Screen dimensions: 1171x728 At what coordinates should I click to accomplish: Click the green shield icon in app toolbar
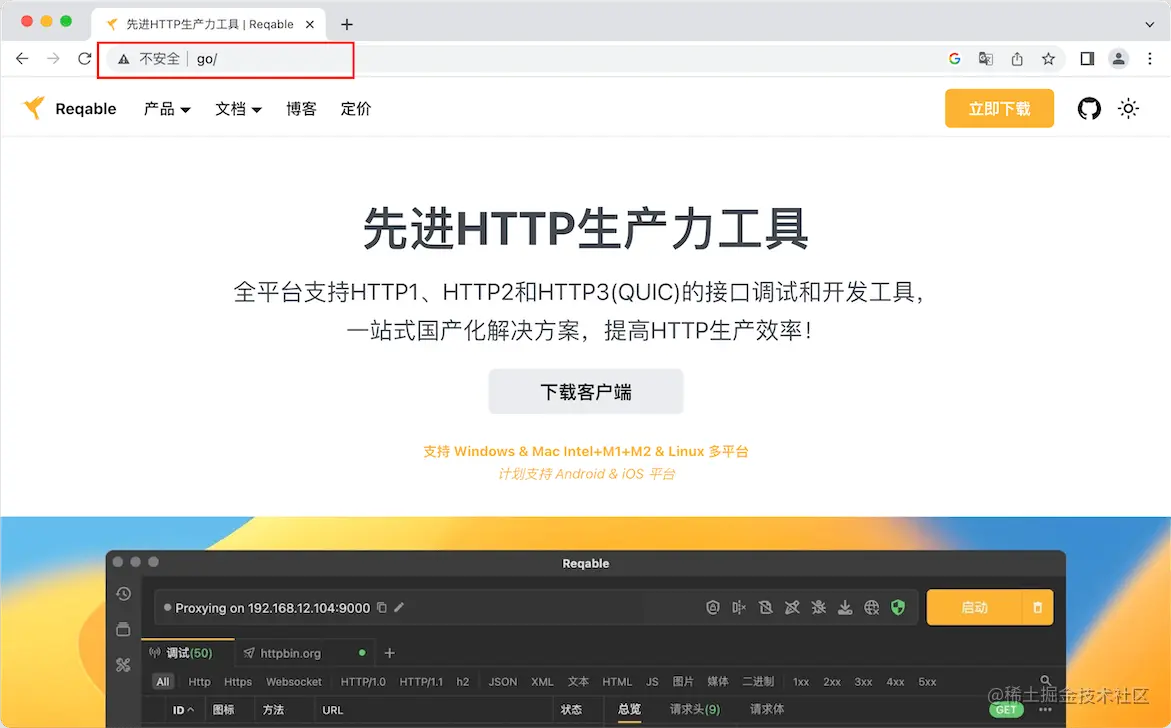click(898, 607)
